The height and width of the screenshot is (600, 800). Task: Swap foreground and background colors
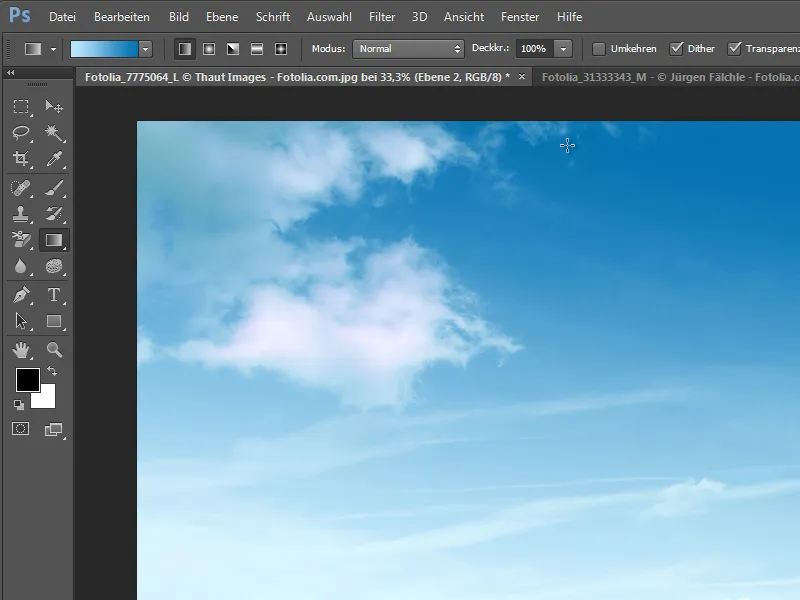(52, 371)
